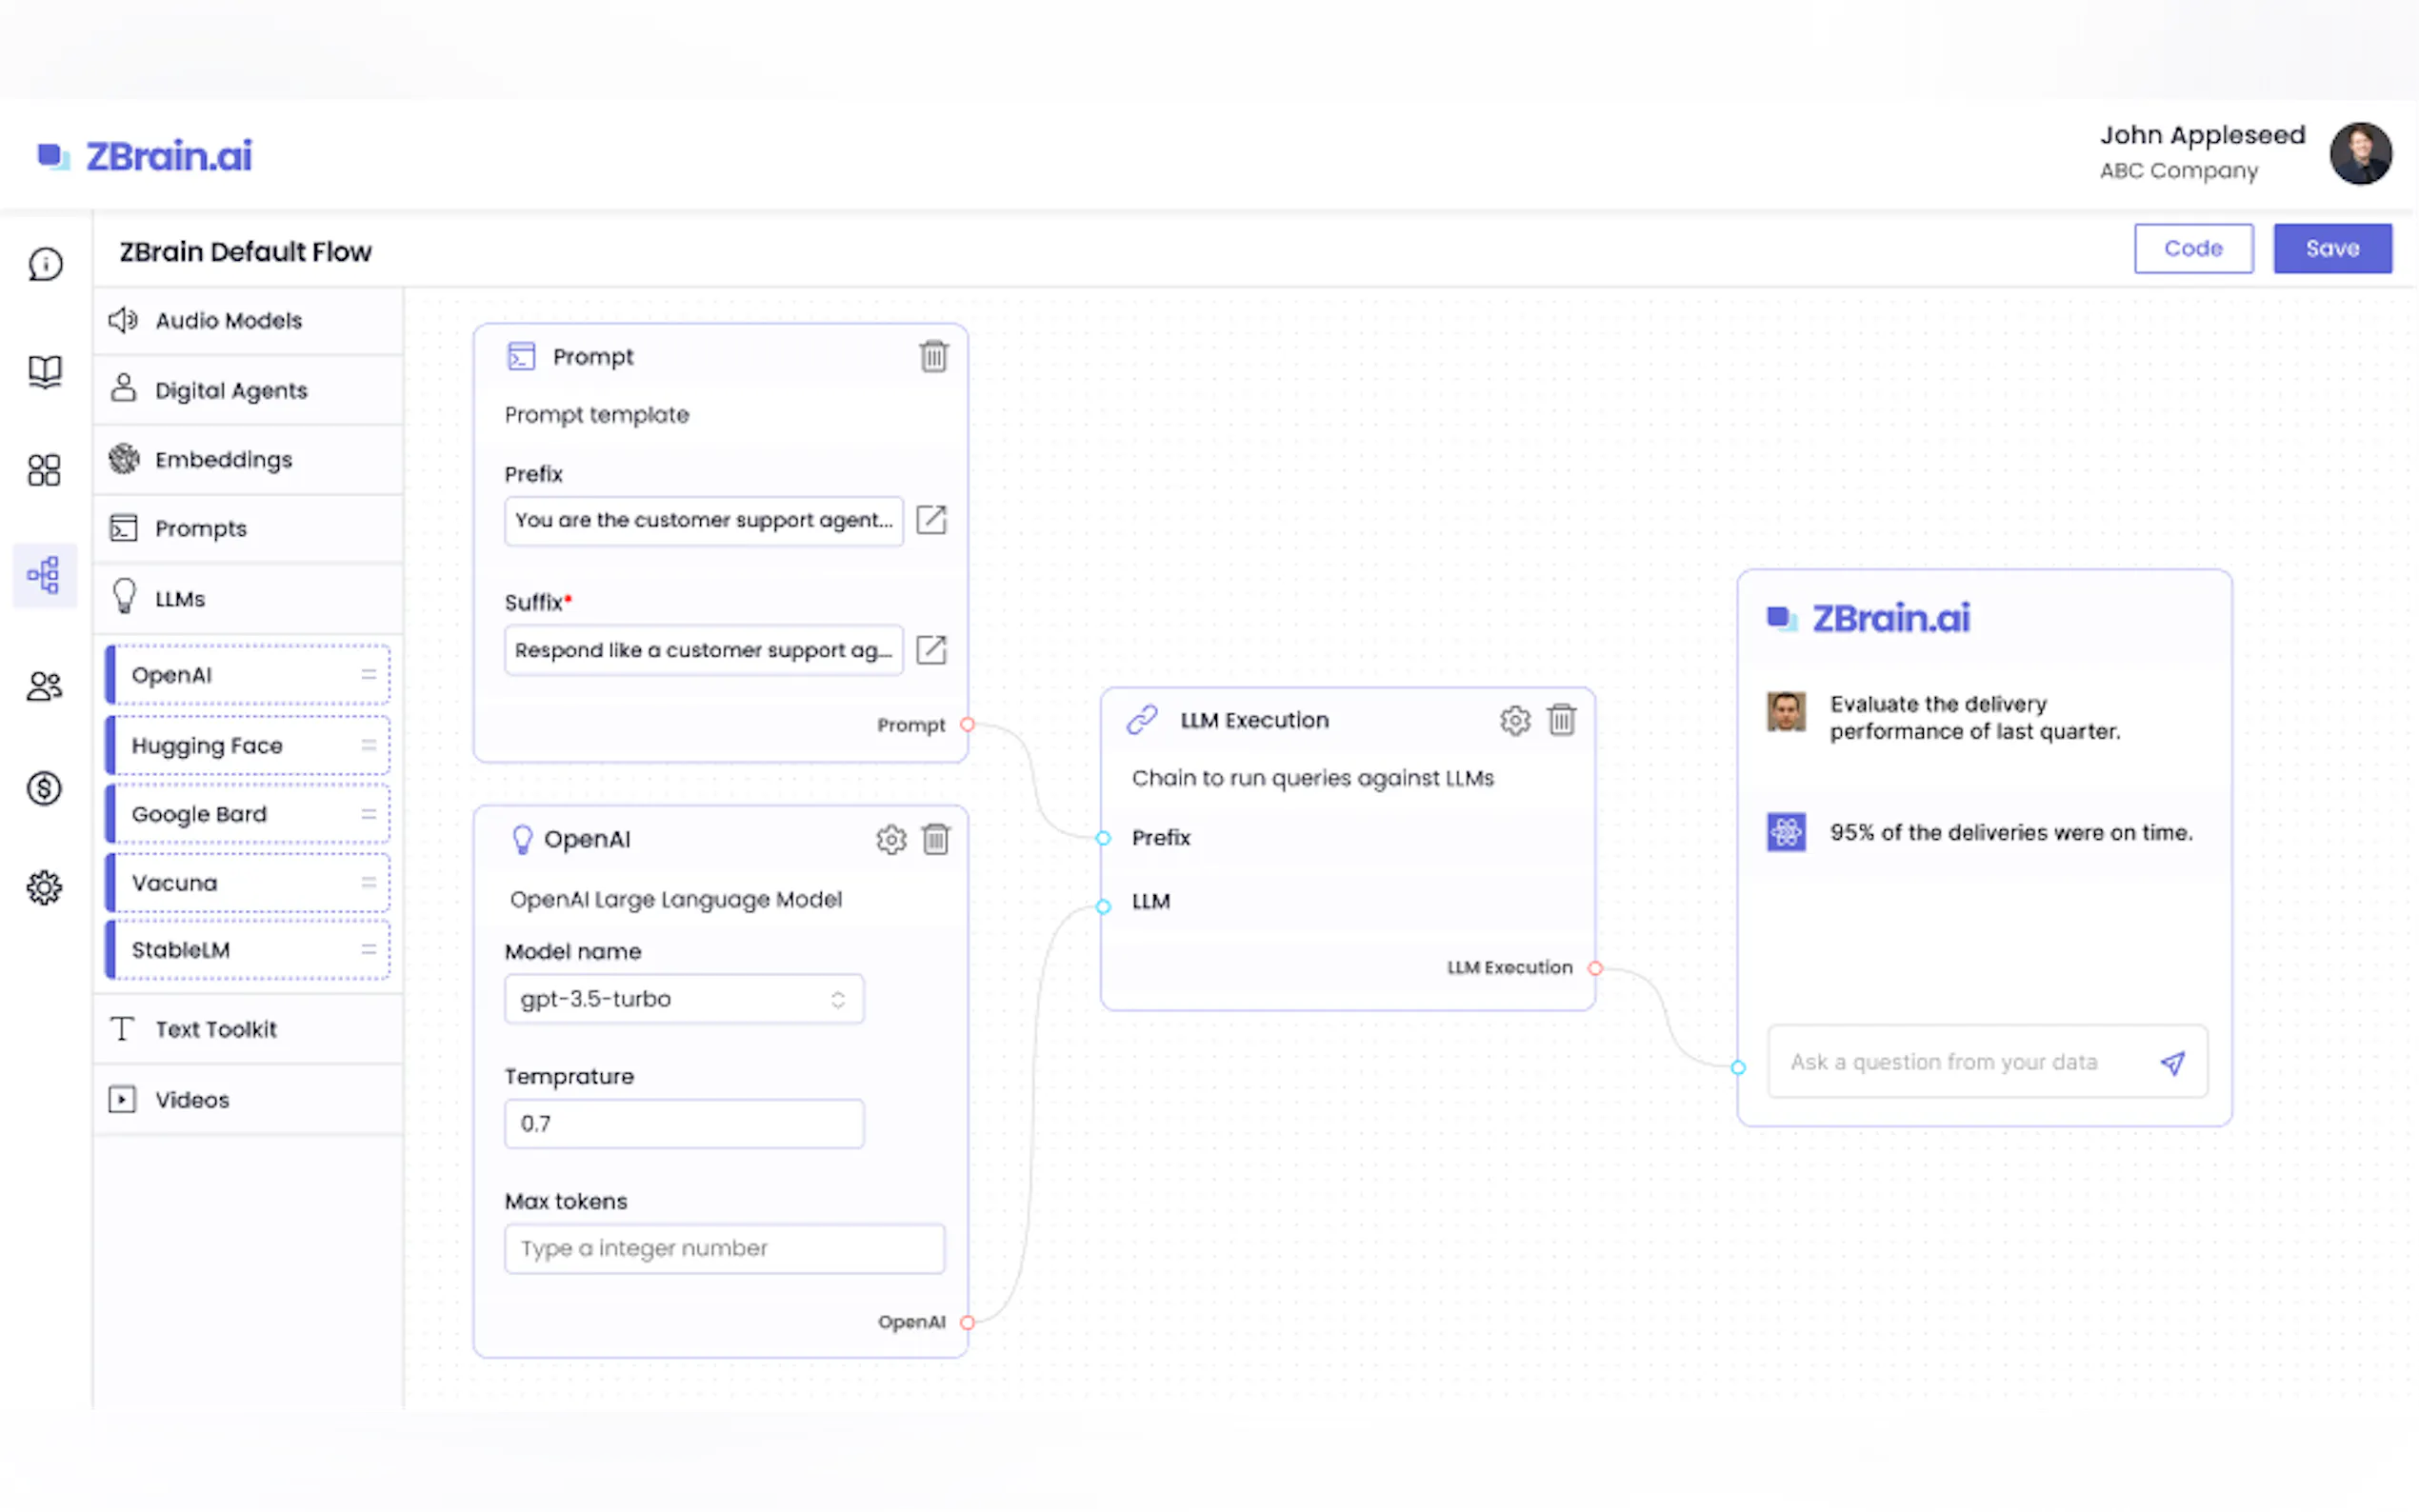The height and width of the screenshot is (1512, 2419).
Task: Open the users sidebar icon
Action: pyautogui.click(x=44, y=686)
